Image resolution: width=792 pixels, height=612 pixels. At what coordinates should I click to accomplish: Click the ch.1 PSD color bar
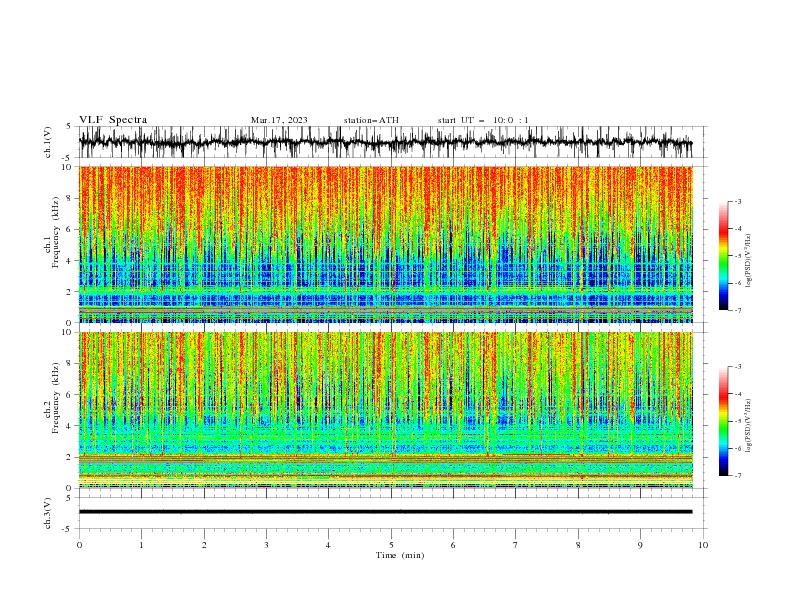[724, 256]
